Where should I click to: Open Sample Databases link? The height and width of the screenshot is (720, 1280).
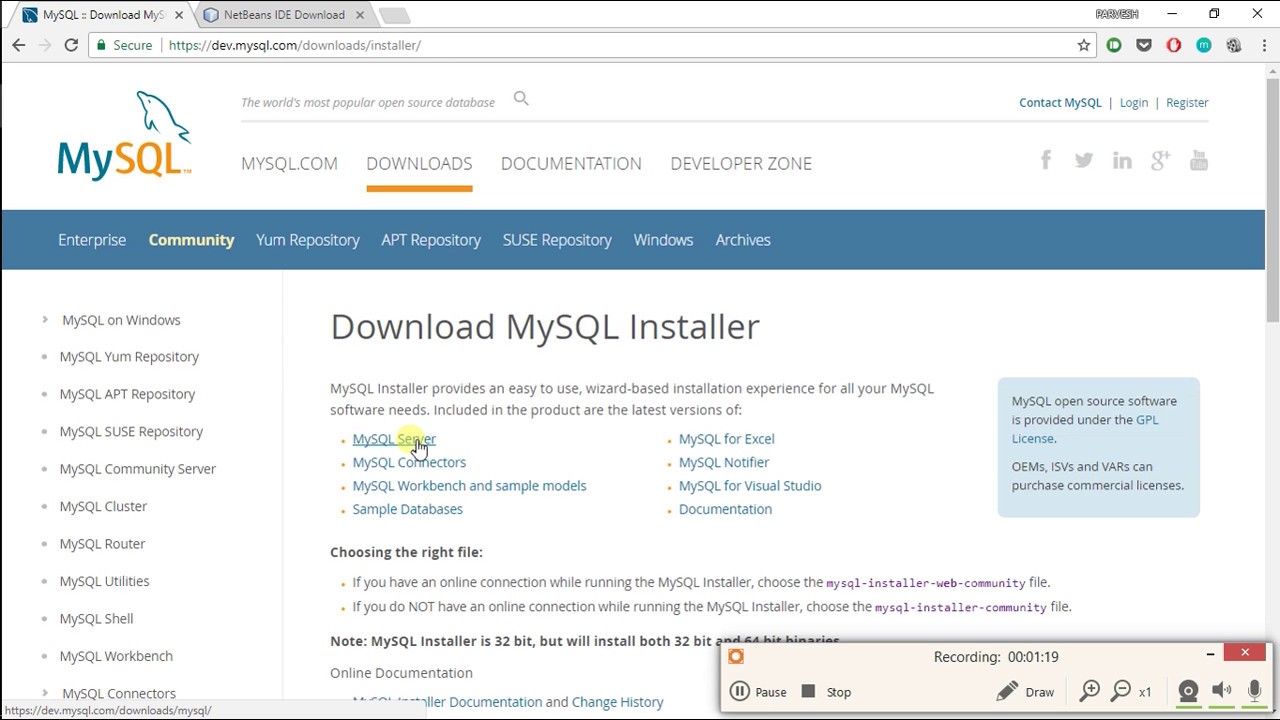(407, 509)
